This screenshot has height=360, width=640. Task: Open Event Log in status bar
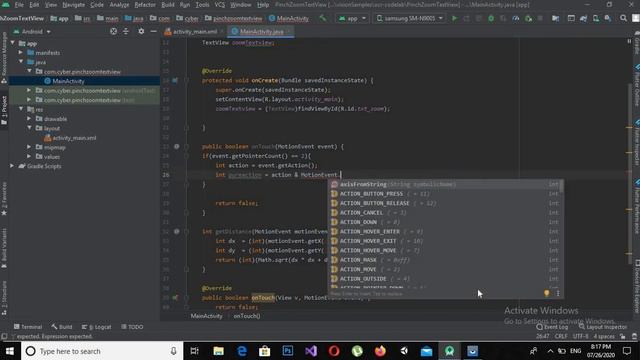click(552, 327)
